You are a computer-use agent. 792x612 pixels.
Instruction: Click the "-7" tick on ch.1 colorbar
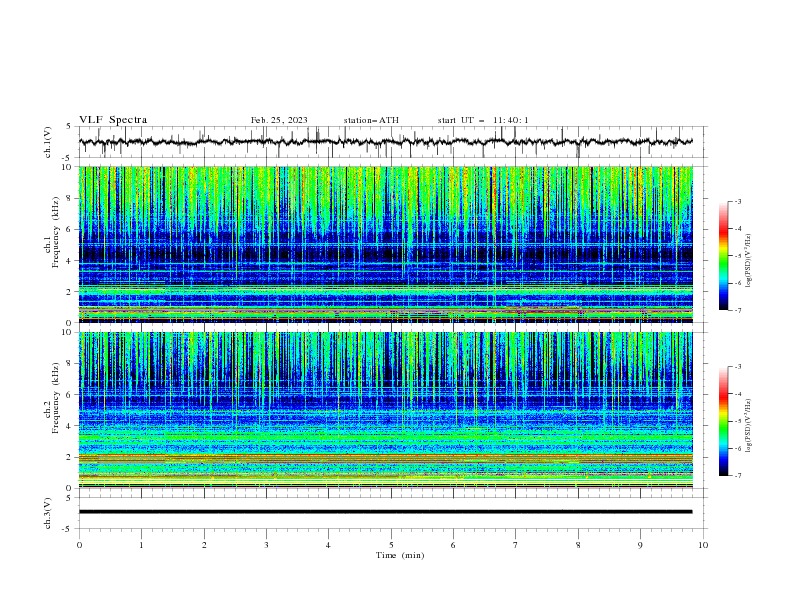pyautogui.click(x=738, y=310)
